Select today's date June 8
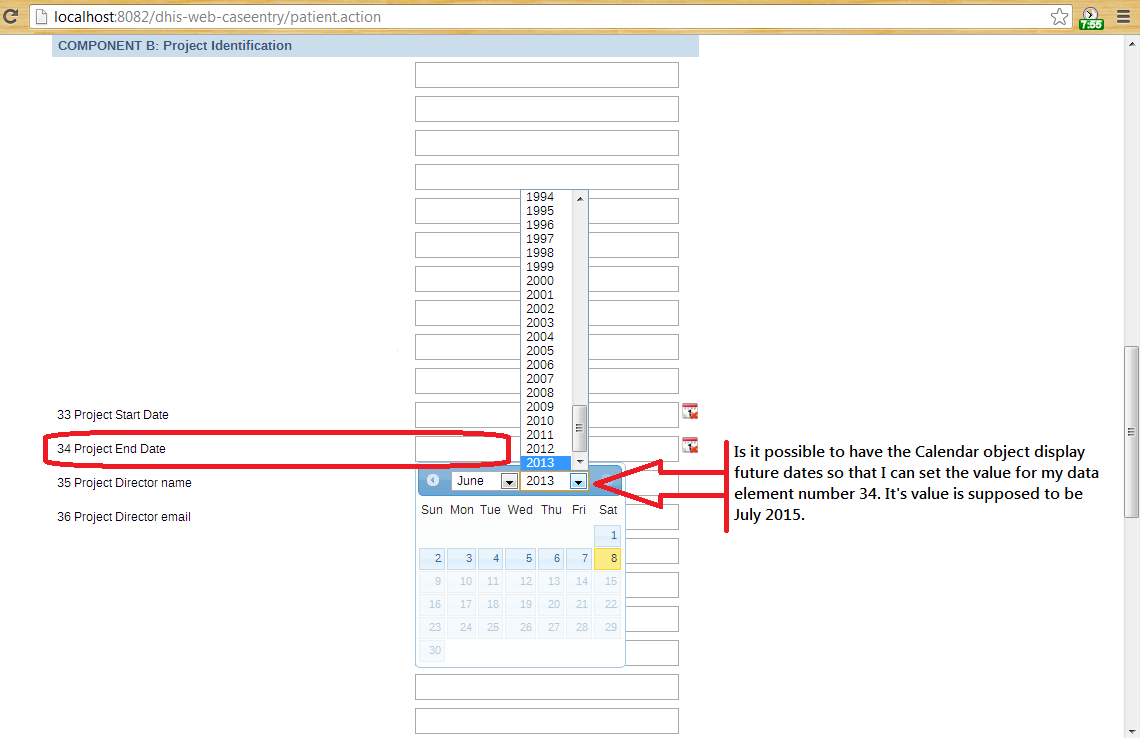Image resolution: width=1140 pixels, height=738 pixels. [607, 558]
